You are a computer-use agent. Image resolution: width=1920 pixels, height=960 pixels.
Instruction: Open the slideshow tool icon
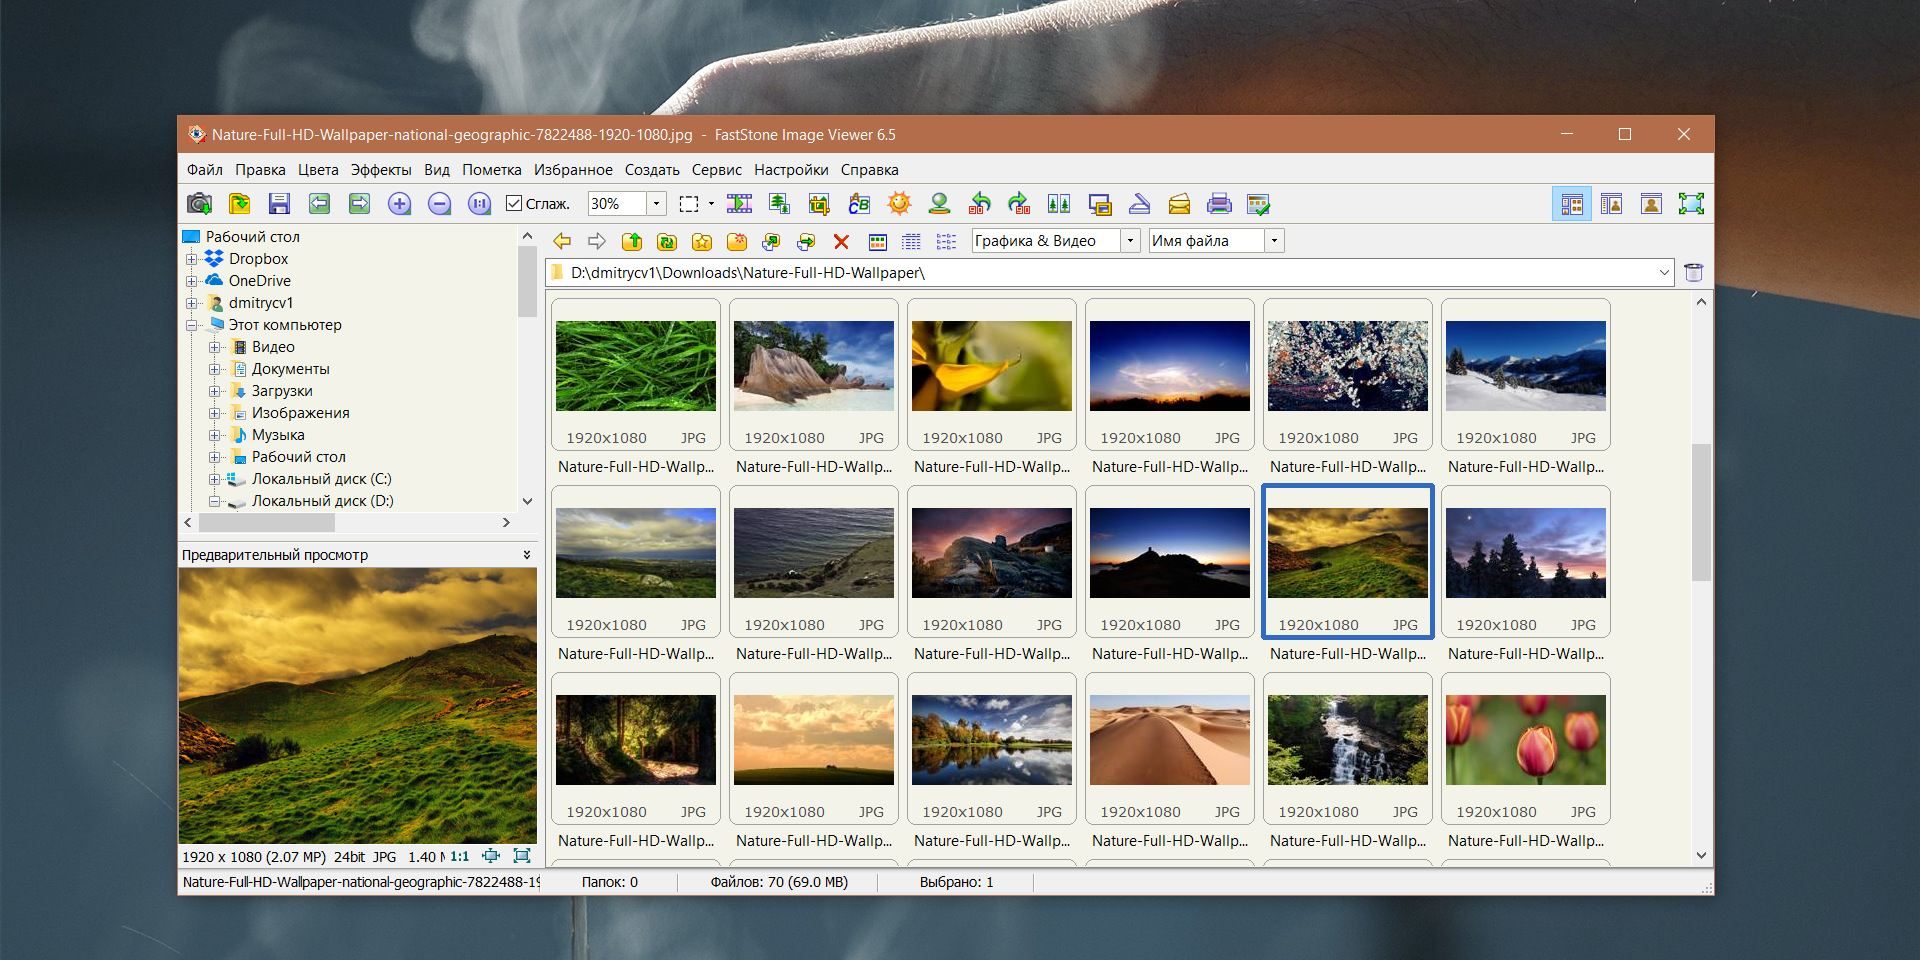[739, 204]
